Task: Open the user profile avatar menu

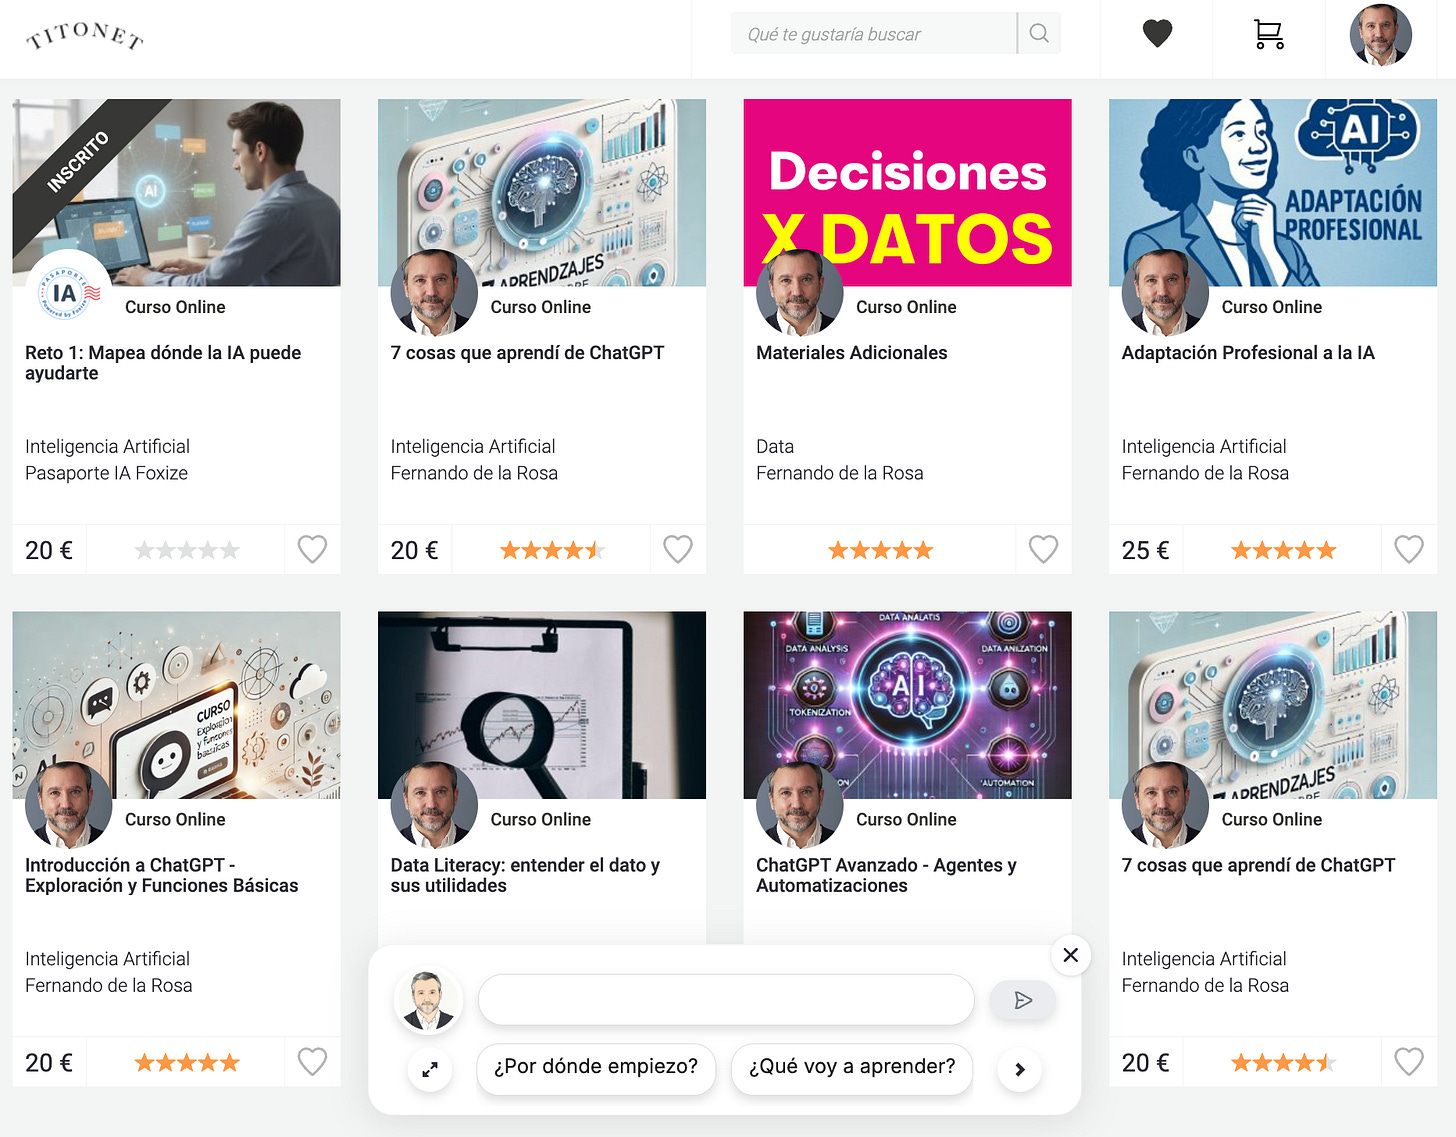Action: pos(1381,35)
